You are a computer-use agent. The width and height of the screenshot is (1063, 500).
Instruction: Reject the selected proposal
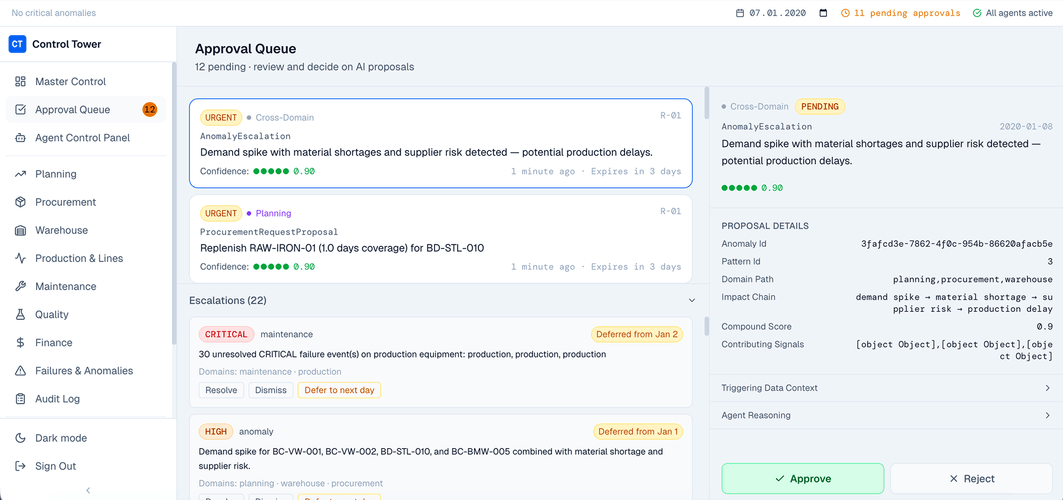pyautogui.click(x=971, y=478)
